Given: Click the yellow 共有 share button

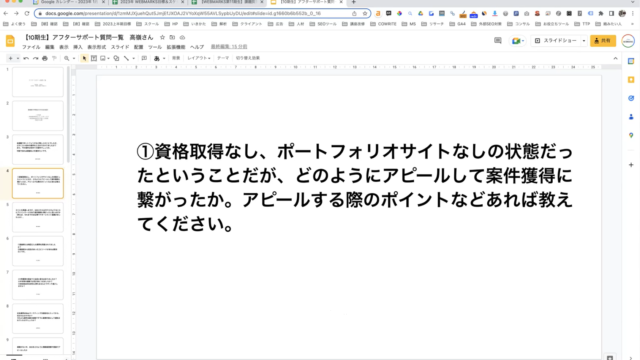Looking at the screenshot, I should coord(603,41).
